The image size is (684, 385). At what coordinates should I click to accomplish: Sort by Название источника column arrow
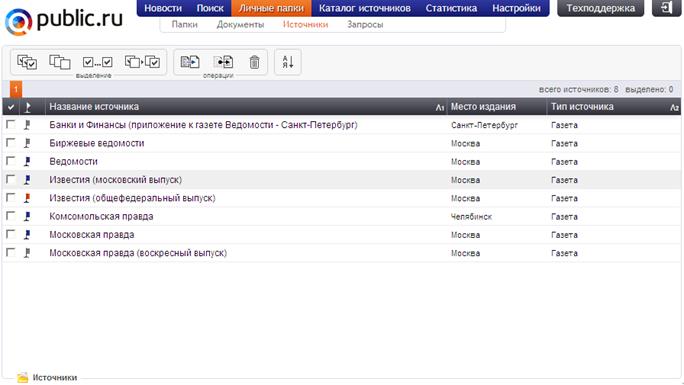pyautogui.click(x=440, y=107)
